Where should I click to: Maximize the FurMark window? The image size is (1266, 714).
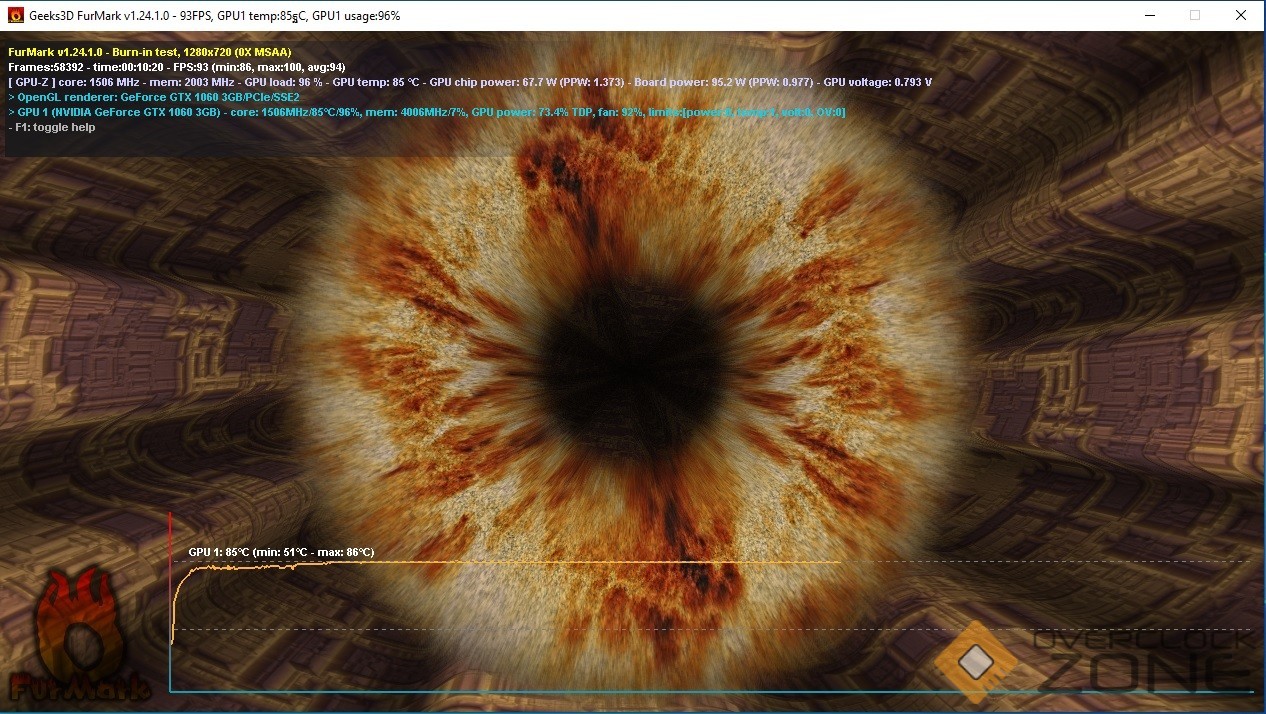click(x=1195, y=15)
